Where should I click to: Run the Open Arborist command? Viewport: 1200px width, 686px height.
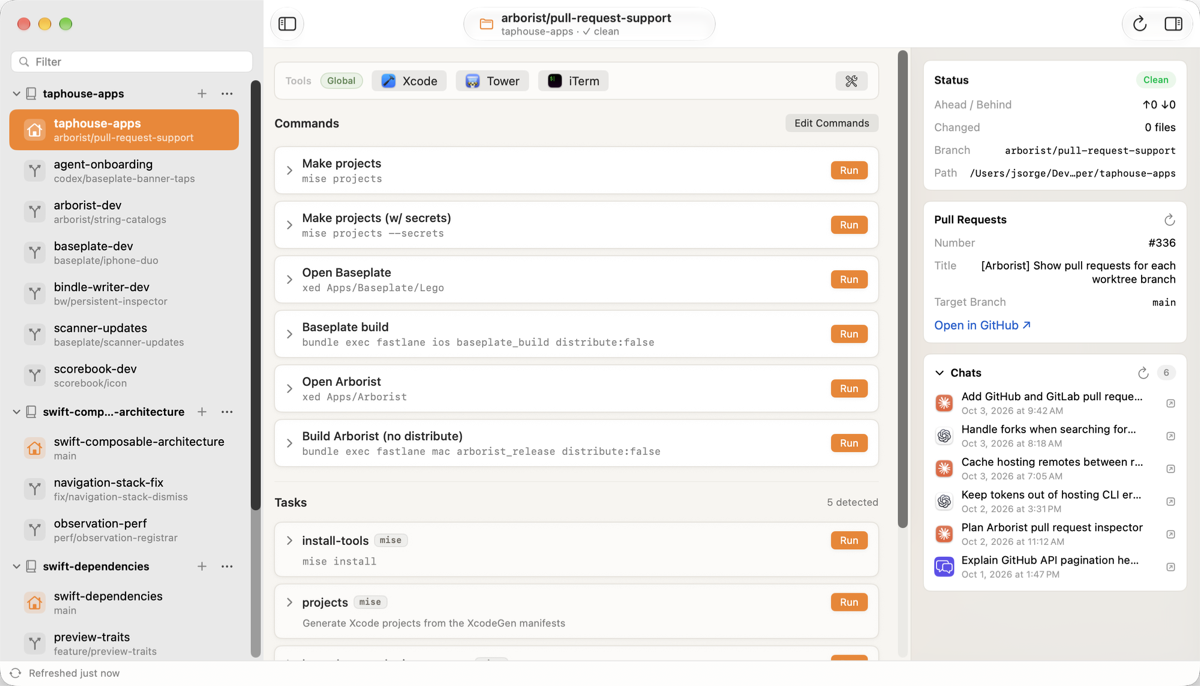click(x=849, y=388)
